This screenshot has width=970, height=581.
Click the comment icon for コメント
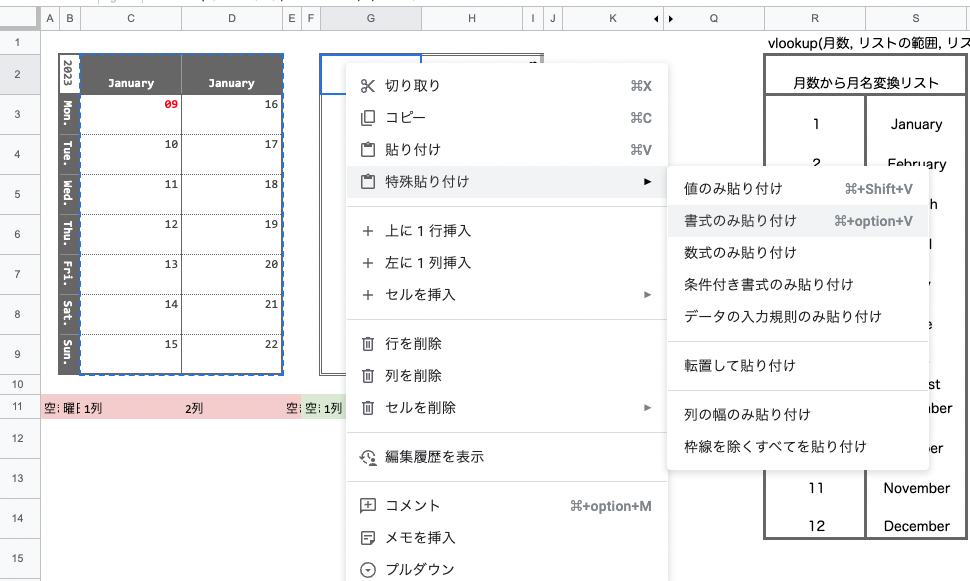tap(368, 506)
